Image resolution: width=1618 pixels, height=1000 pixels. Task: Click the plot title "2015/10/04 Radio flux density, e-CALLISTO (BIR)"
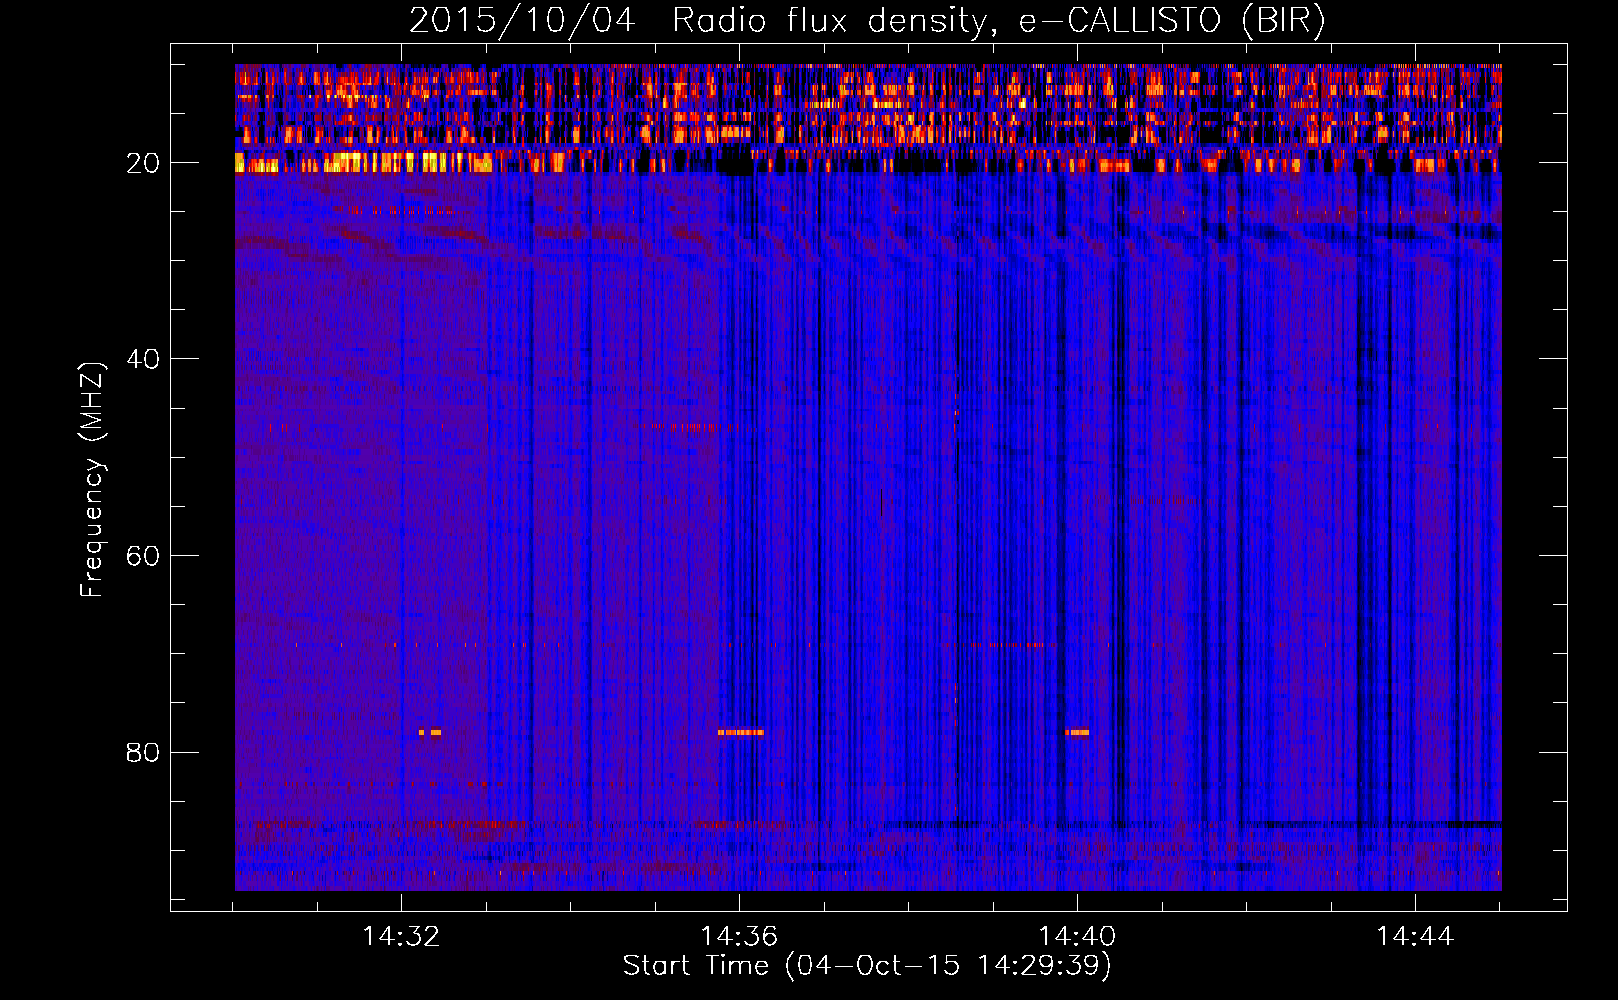(x=867, y=21)
